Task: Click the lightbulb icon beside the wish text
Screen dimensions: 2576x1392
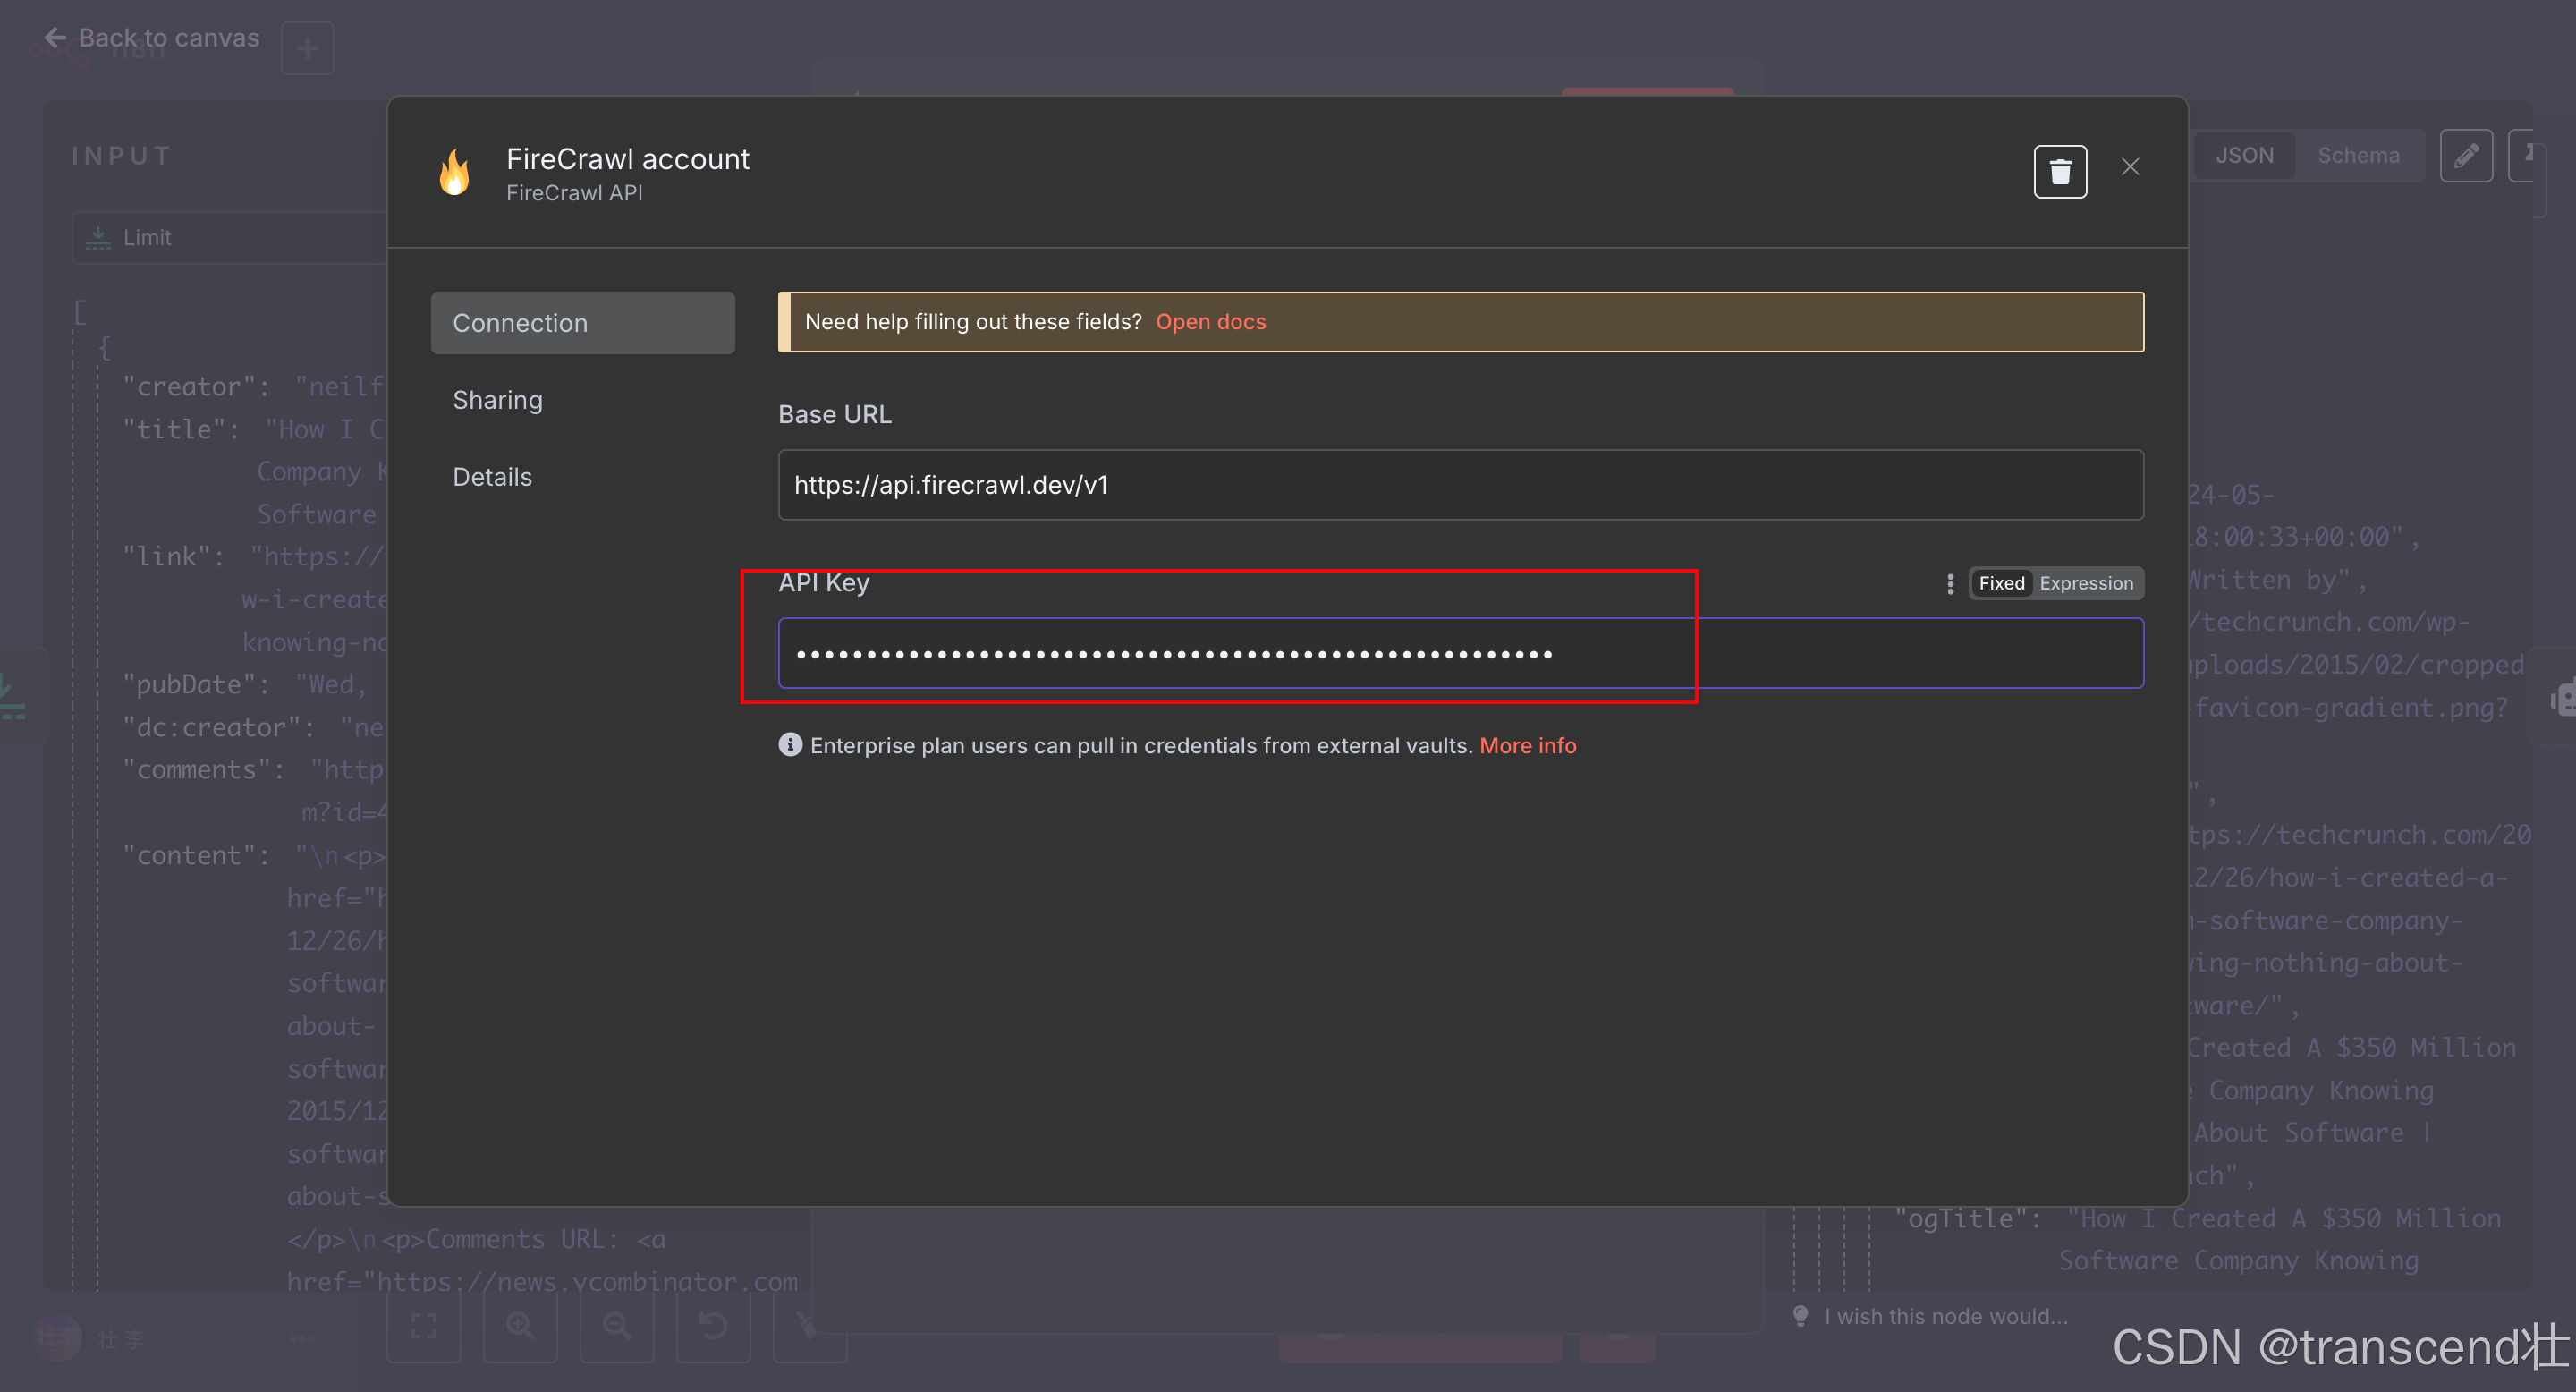Action: click(x=1800, y=1316)
